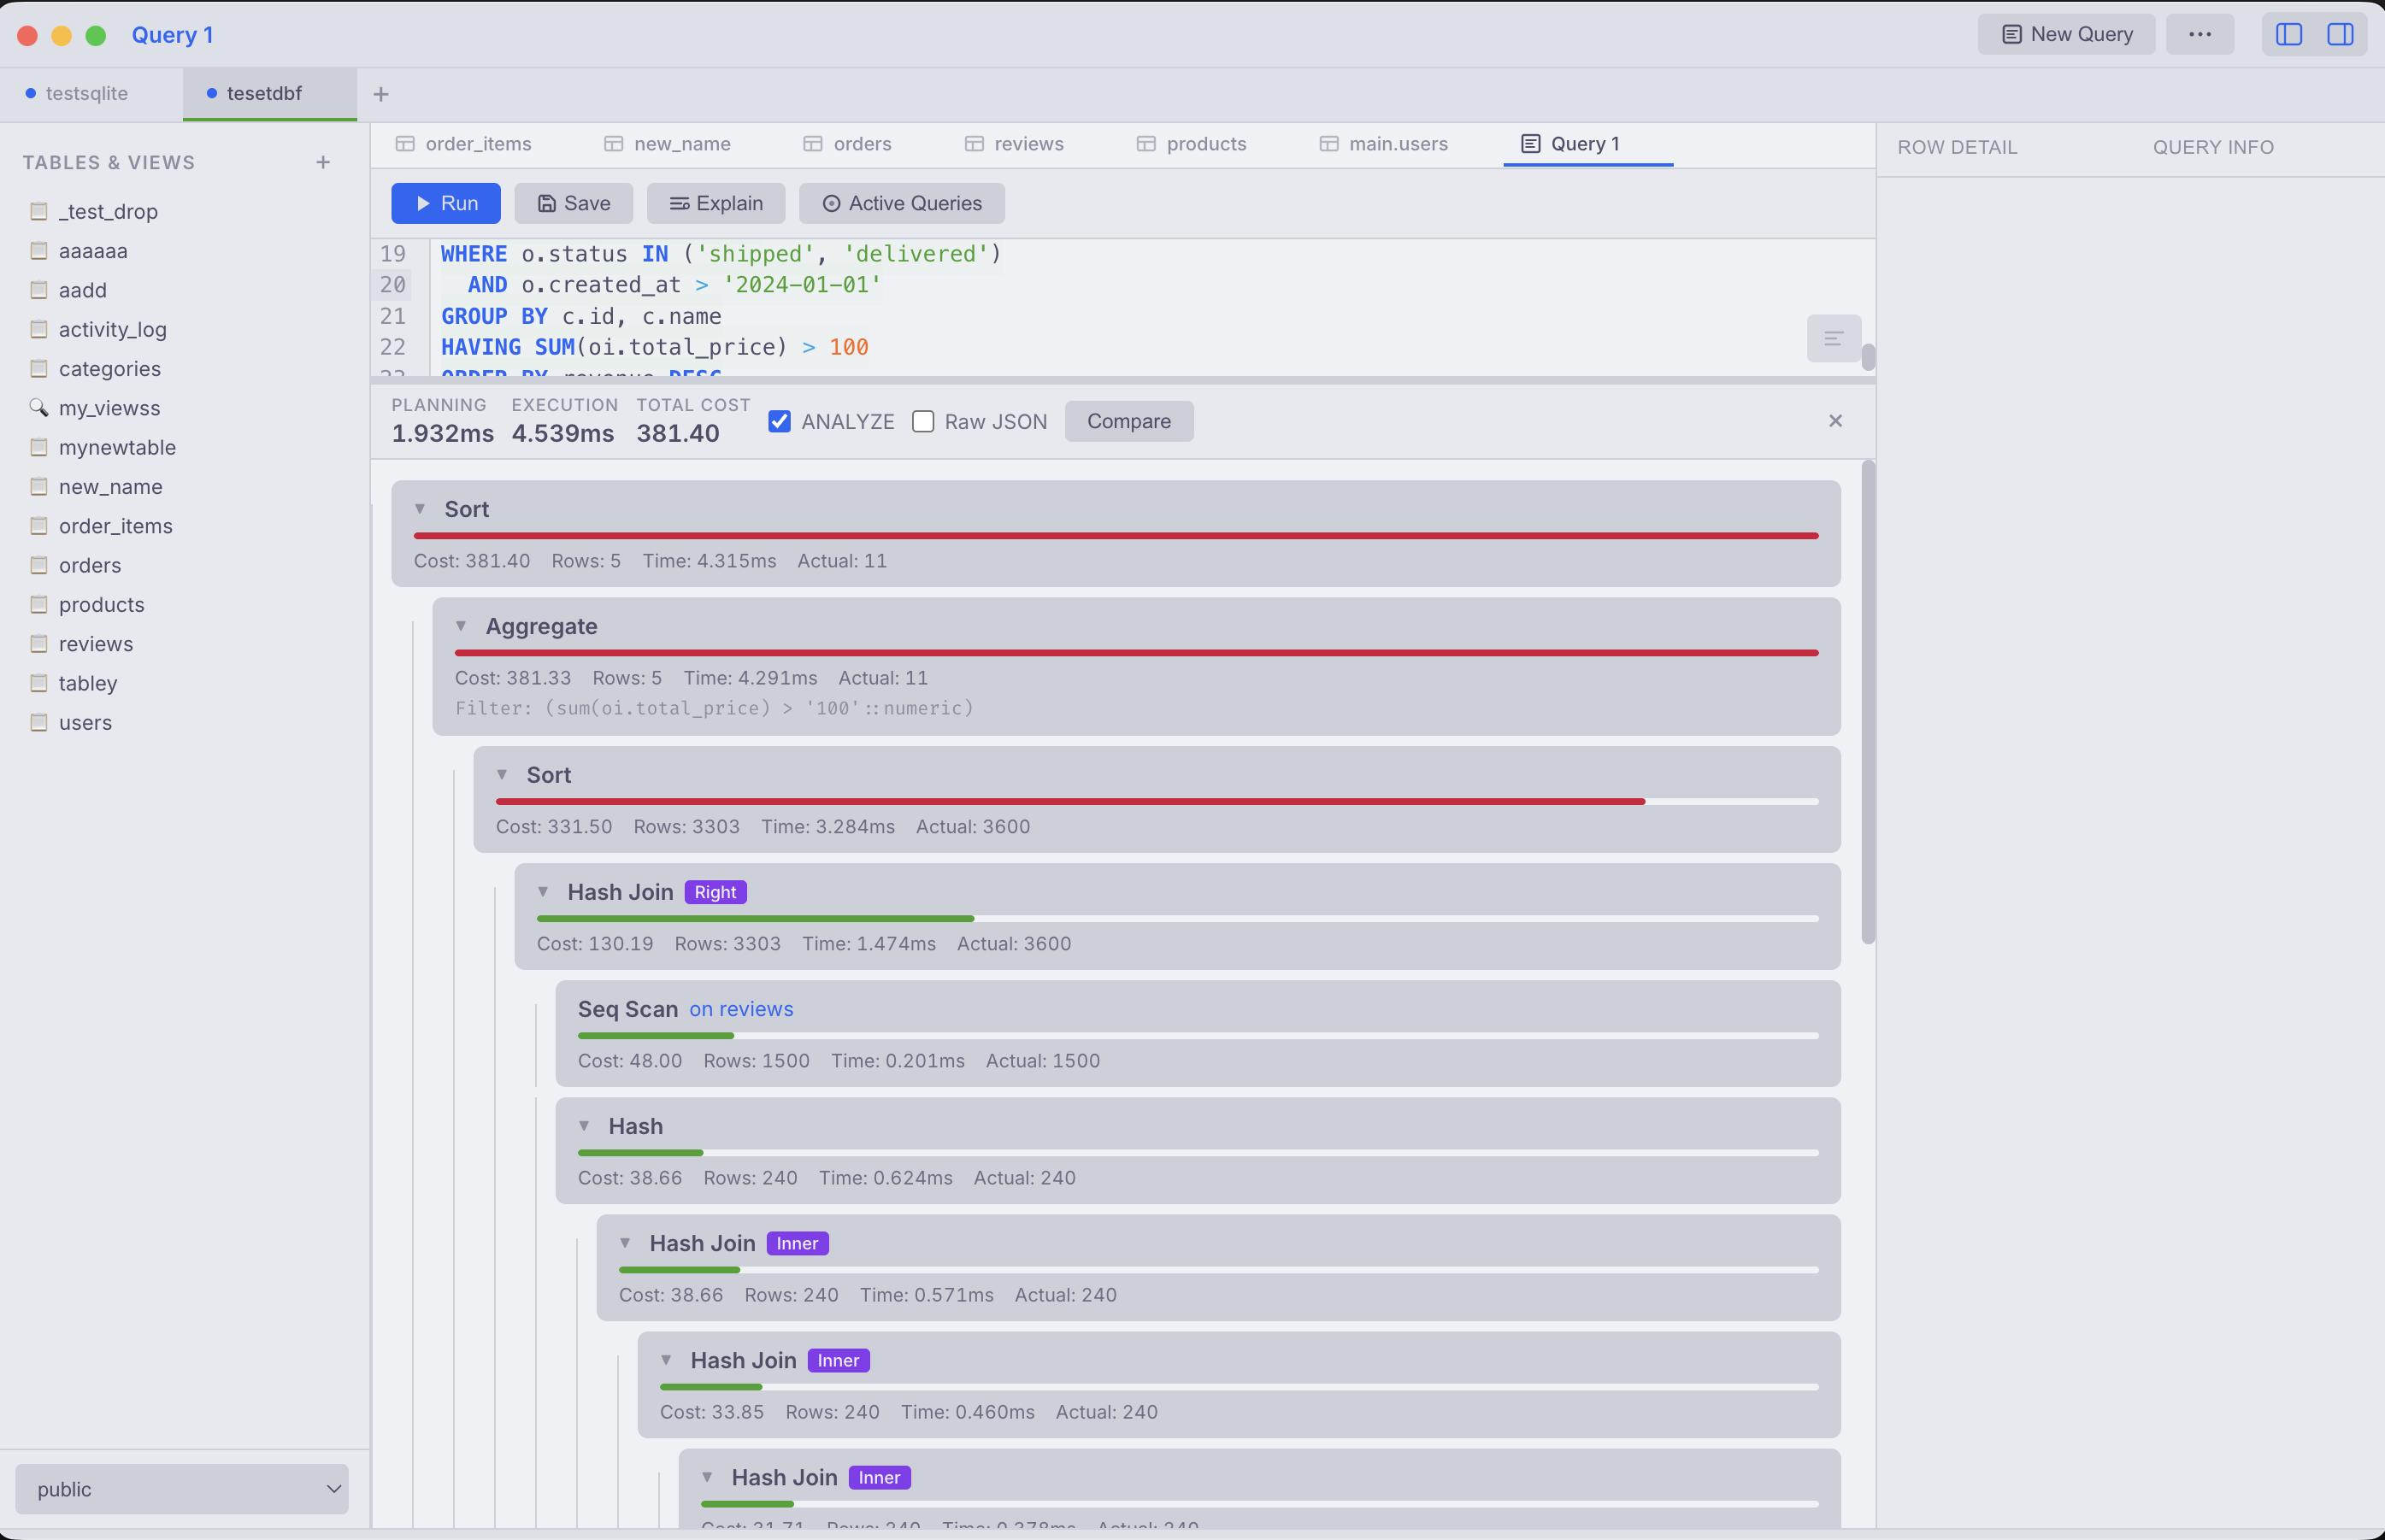This screenshot has height=1540, width=2385.
Task: Collapse the Hash node
Action: (x=584, y=1126)
